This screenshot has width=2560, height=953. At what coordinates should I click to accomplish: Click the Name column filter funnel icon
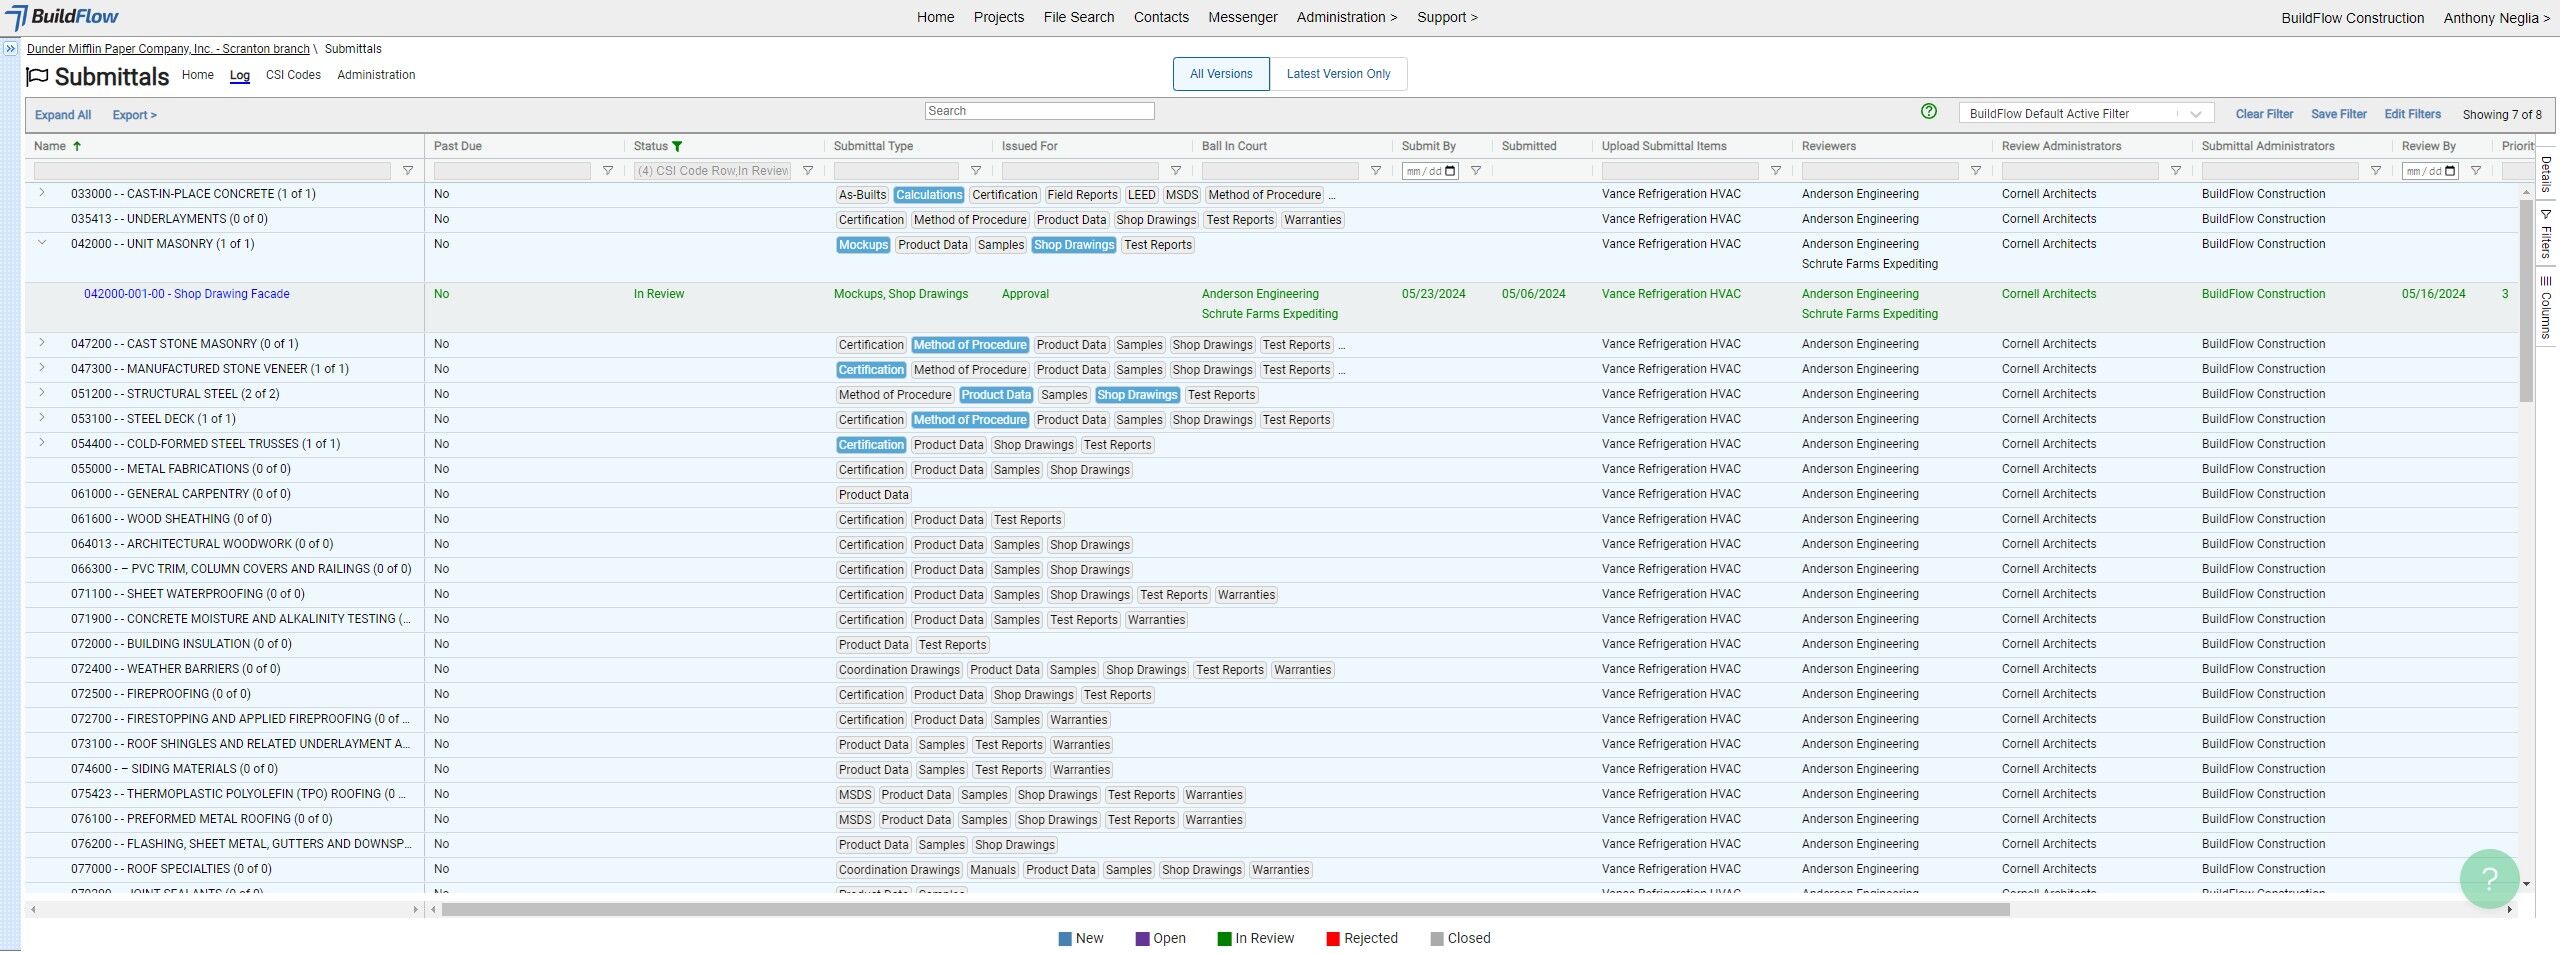407,171
